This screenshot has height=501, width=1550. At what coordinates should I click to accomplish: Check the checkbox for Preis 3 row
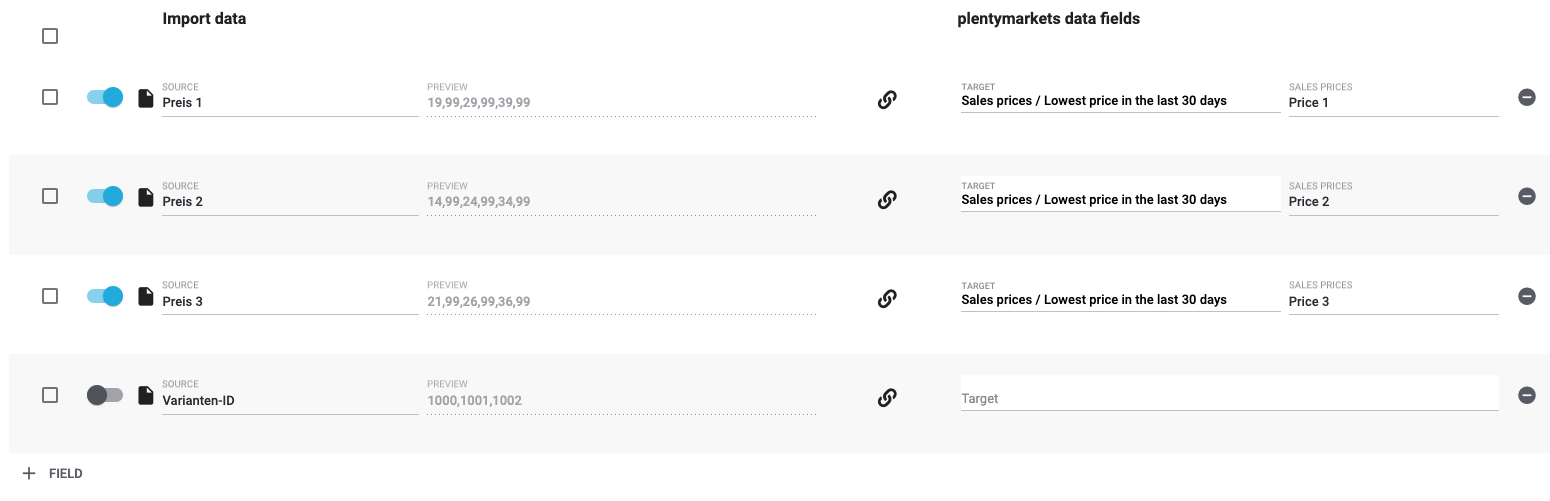[x=50, y=296]
